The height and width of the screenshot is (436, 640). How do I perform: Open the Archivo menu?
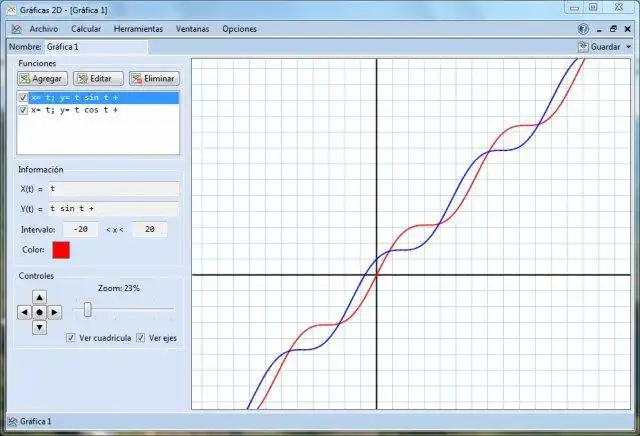(x=44, y=29)
